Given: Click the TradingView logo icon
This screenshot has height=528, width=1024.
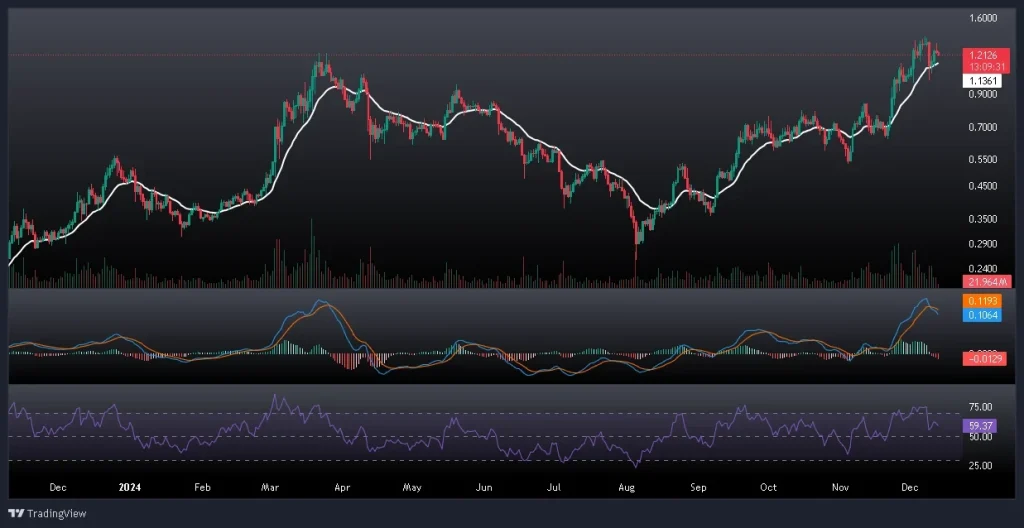Looking at the screenshot, I should [x=15, y=512].
